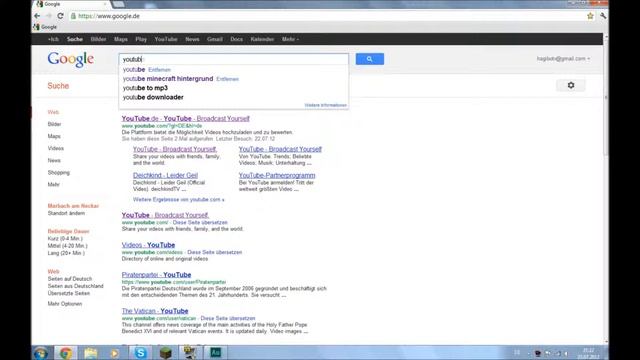640x360 pixels.
Task: Filter by Shopping in left sidebar
Action: click(x=59, y=173)
